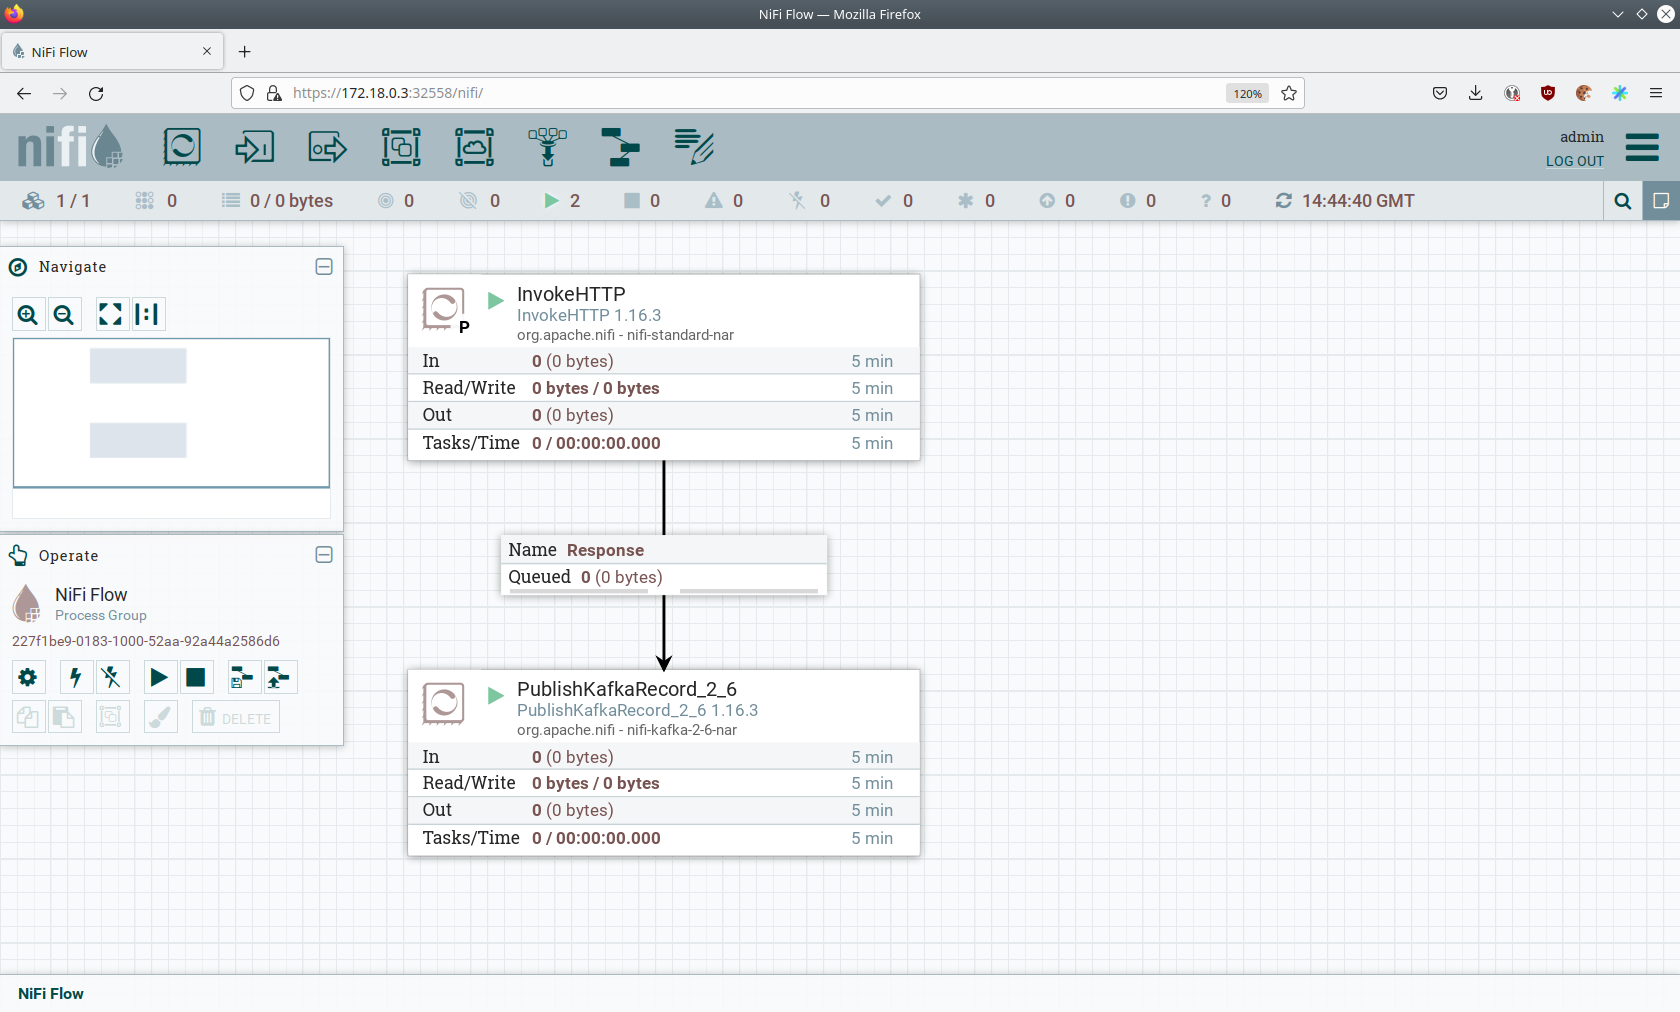1680x1012 pixels.
Task: Open the canvas search magnifier
Action: pyautogui.click(x=1622, y=201)
